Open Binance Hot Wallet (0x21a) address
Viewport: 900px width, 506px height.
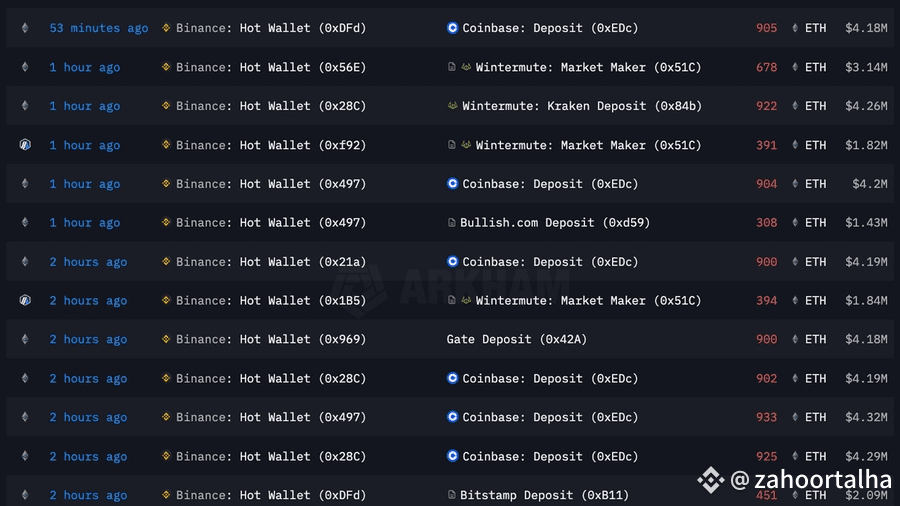pyautogui.click(x=271, y=262)
